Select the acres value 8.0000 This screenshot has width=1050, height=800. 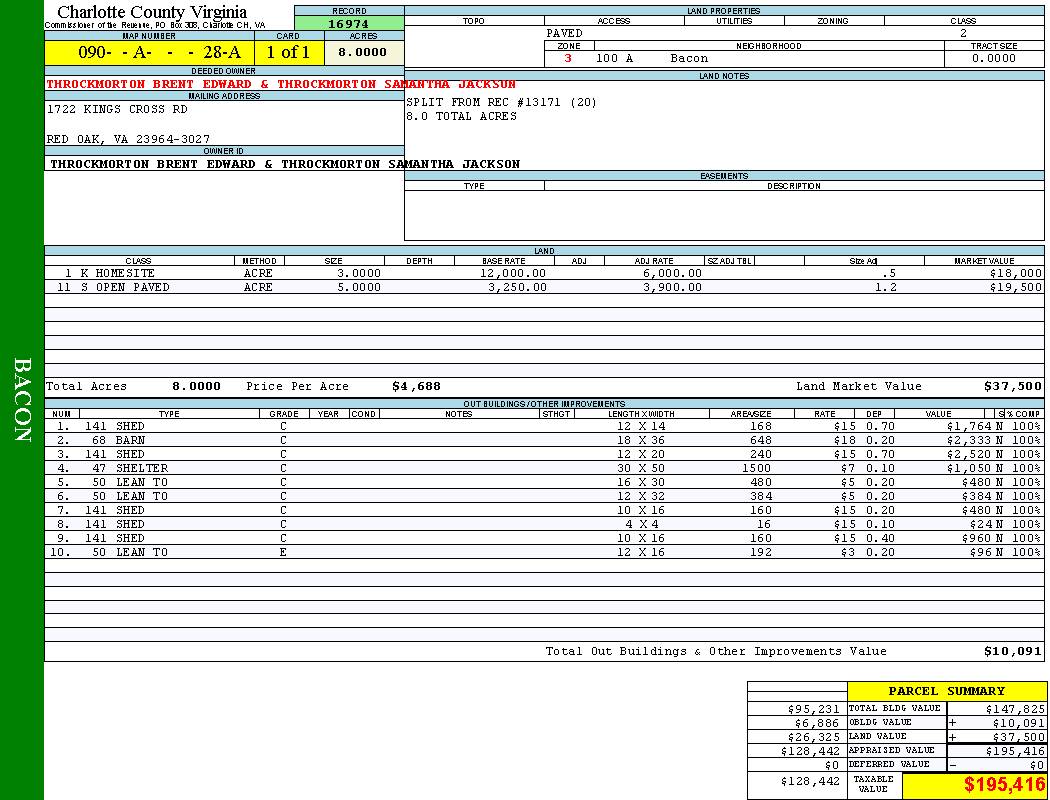[362, 53]
